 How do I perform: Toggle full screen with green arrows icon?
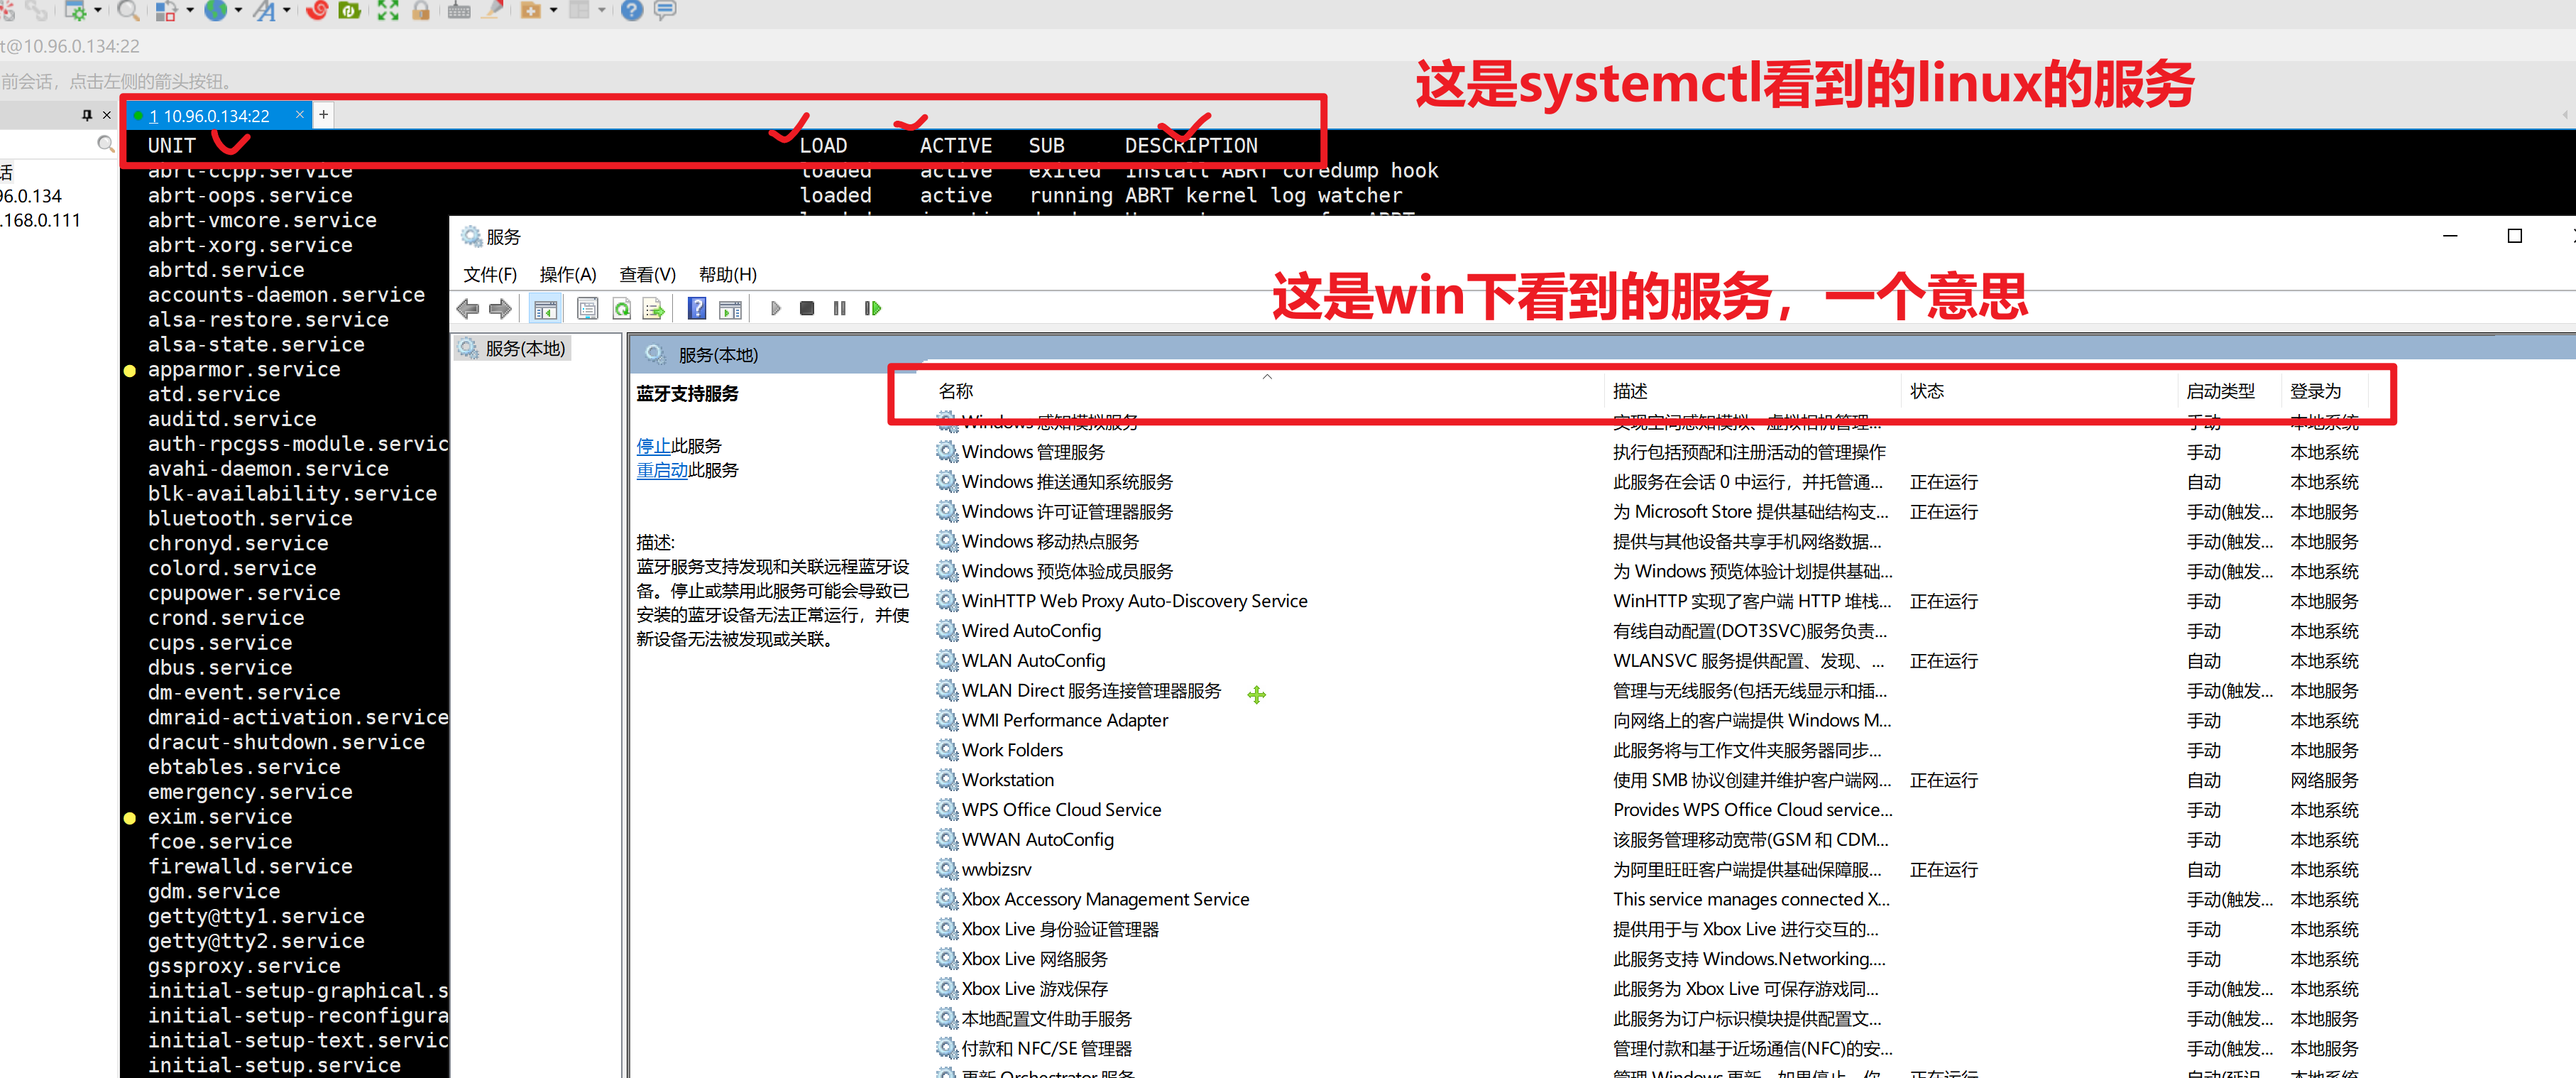pos(388,11)
